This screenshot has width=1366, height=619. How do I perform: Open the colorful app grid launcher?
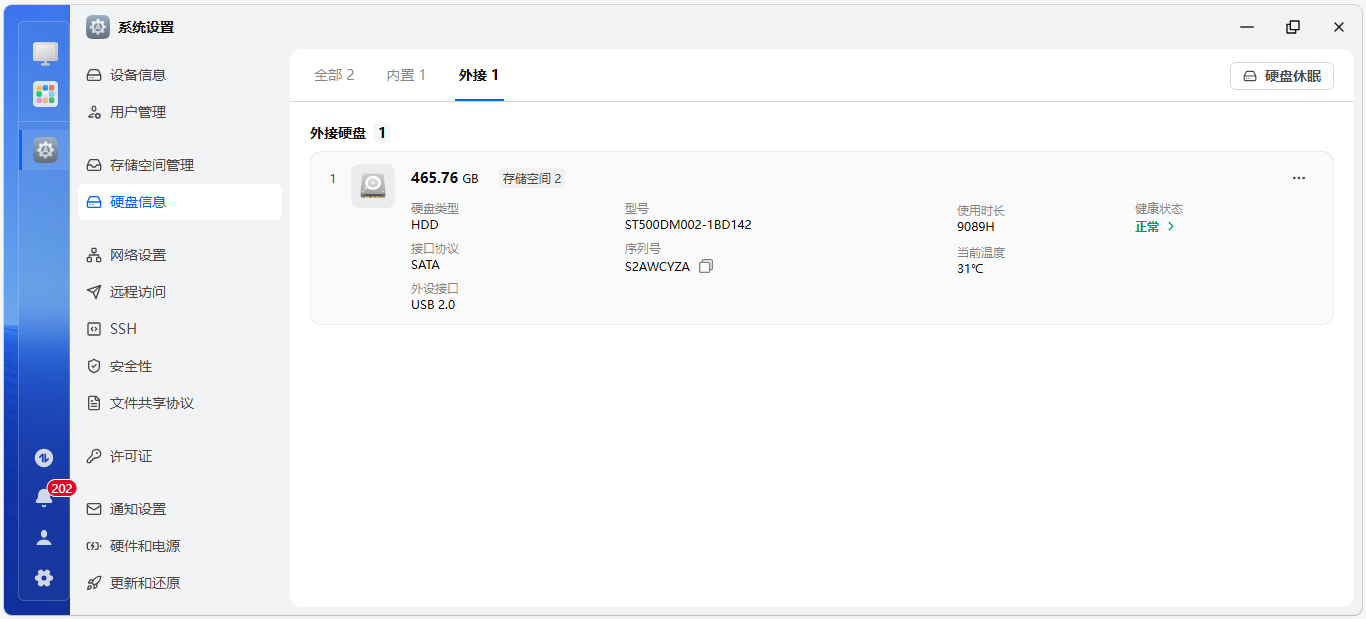coord(45,94)
